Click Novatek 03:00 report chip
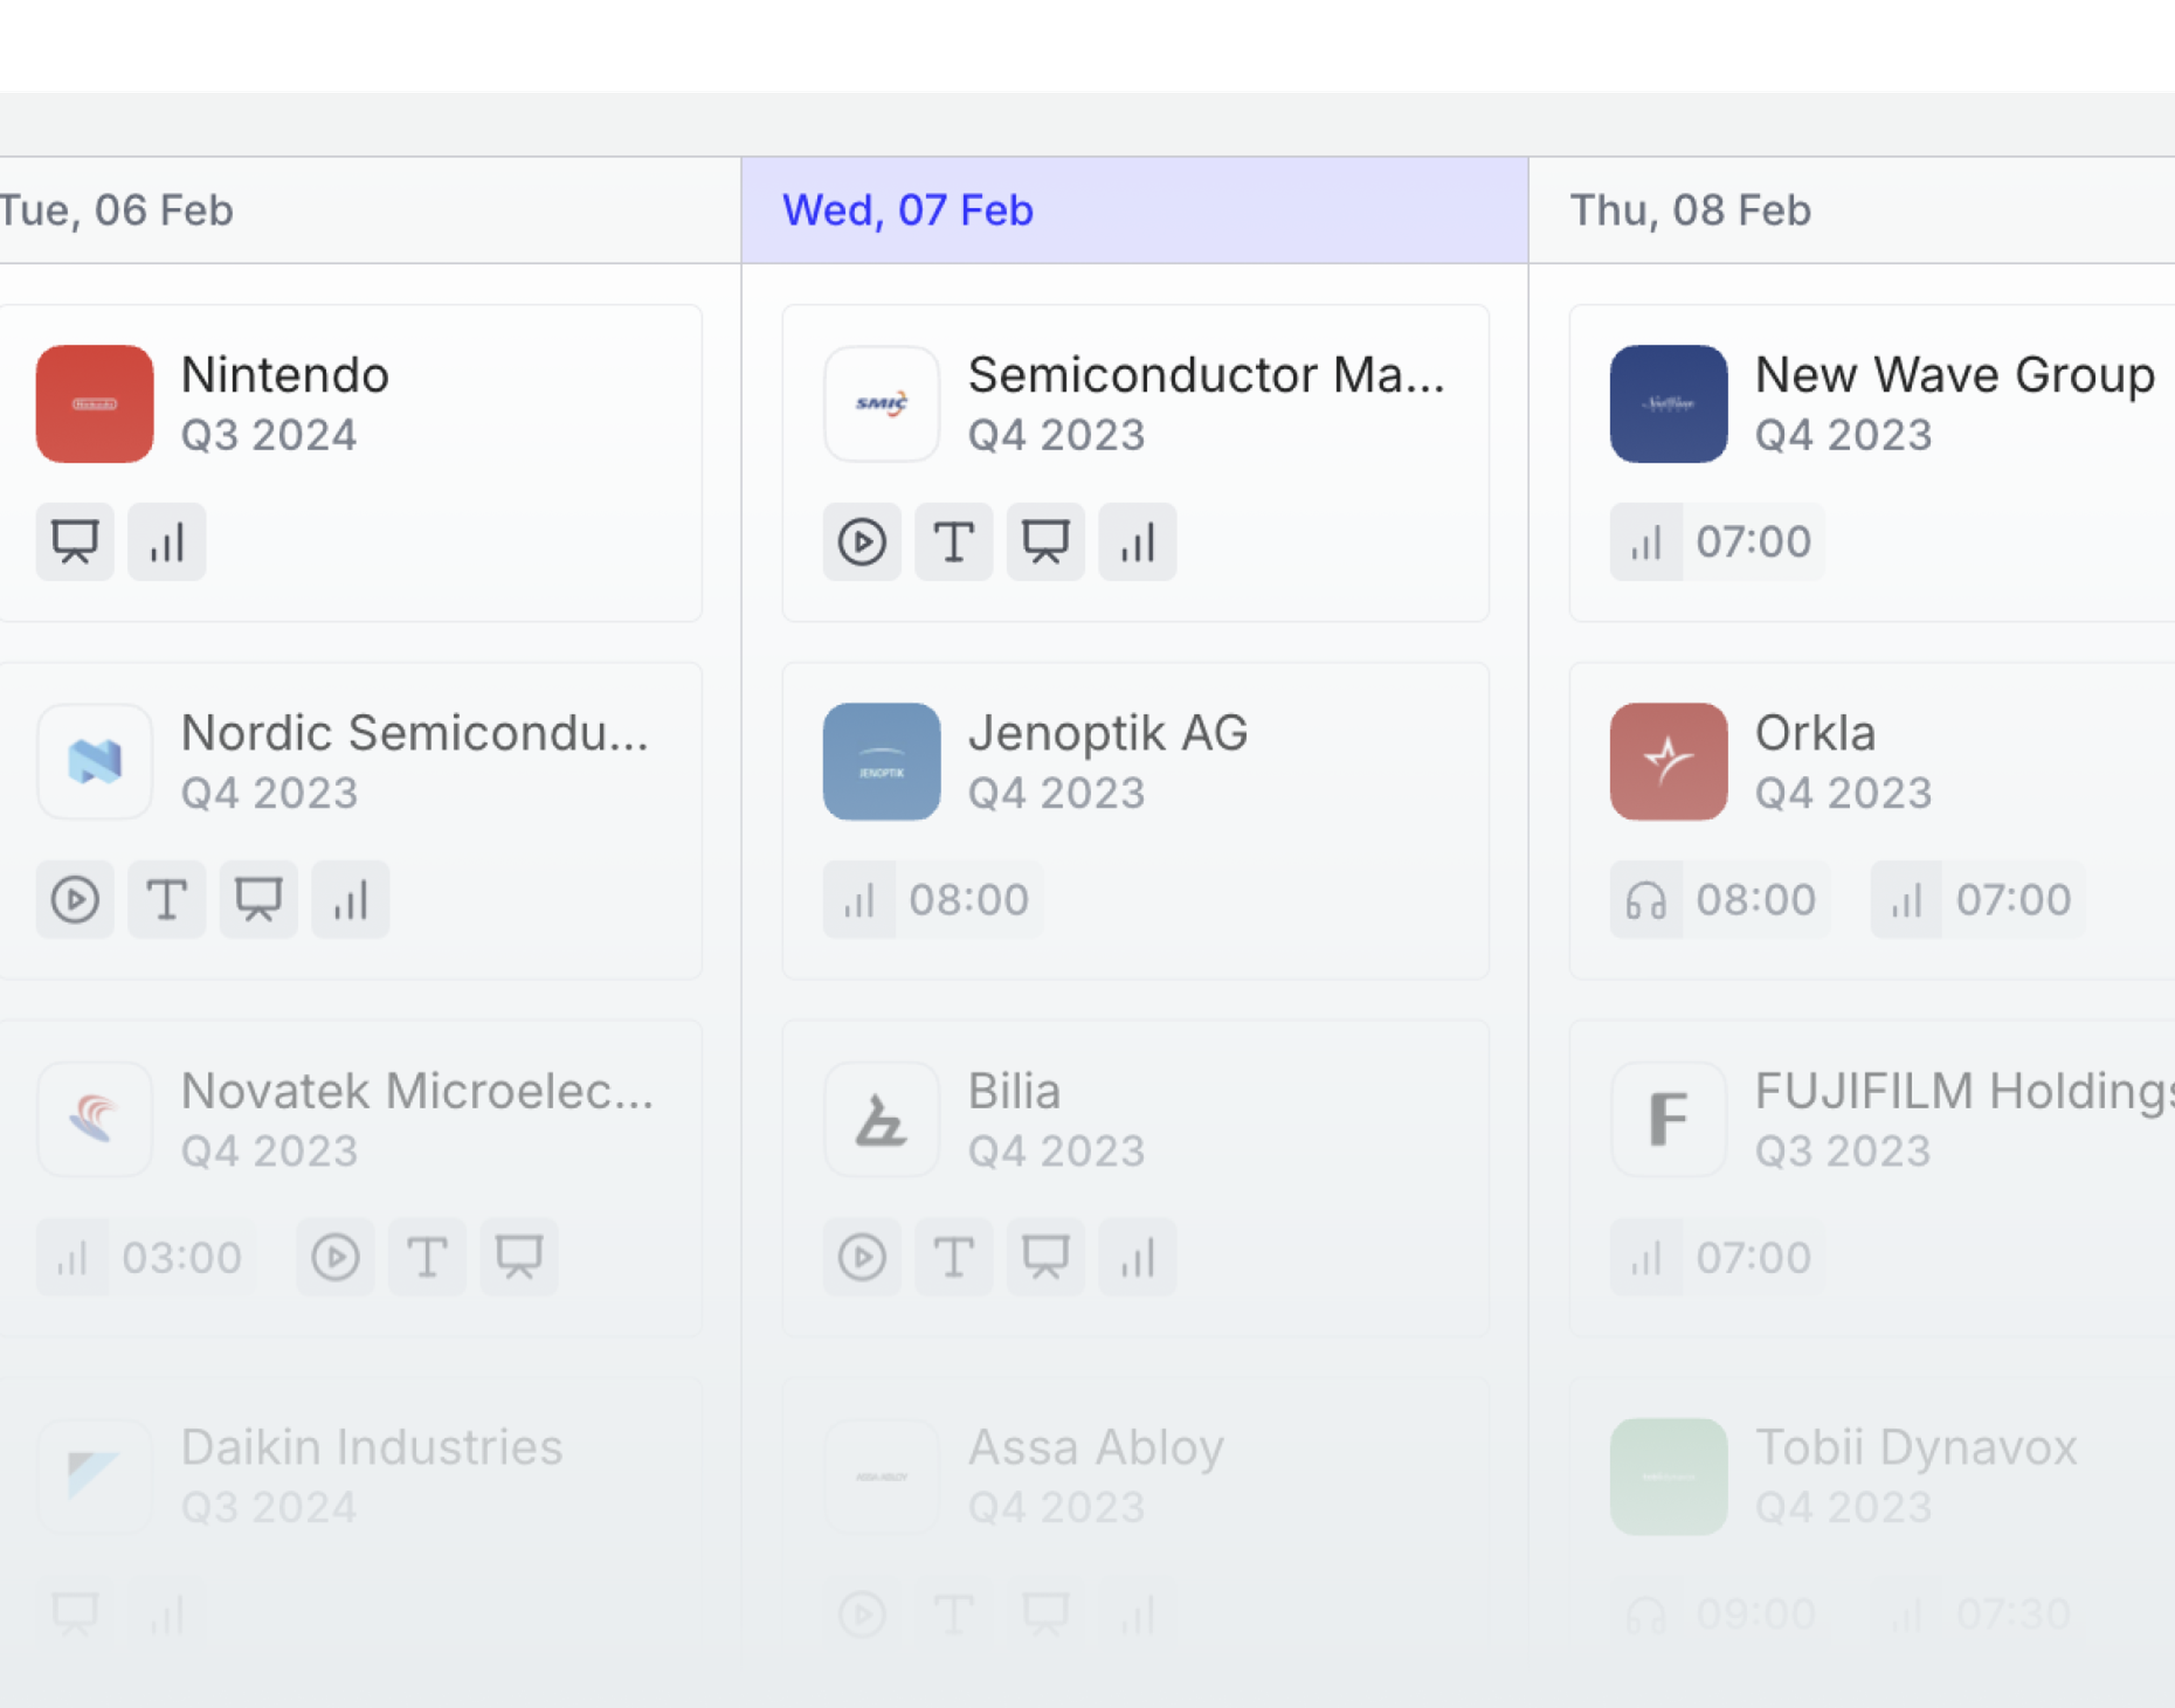This screenshot has height=1708, width=2175. coord(146,1258)
